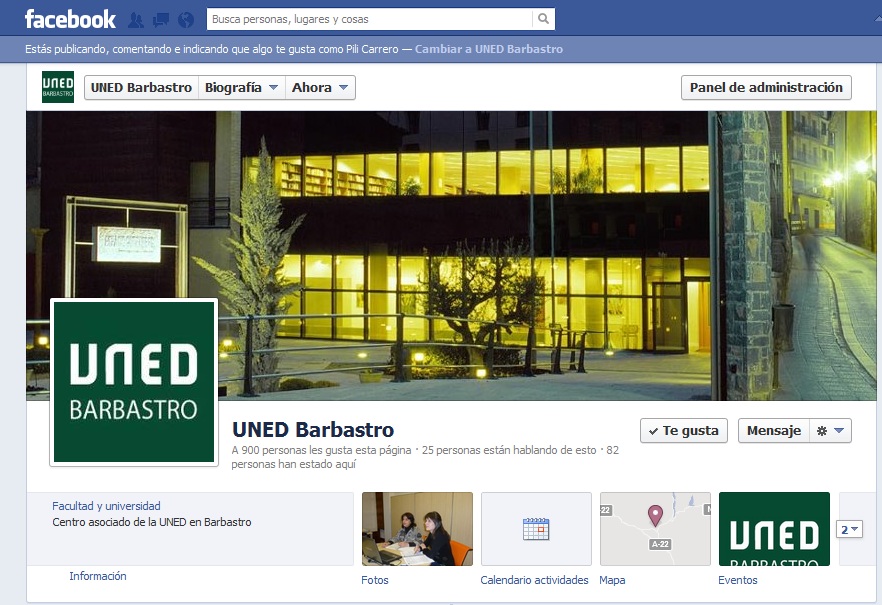This screenshot has height=605, width=882.
Task: Open the Fotos thumbnail
Action: (417, 529)
